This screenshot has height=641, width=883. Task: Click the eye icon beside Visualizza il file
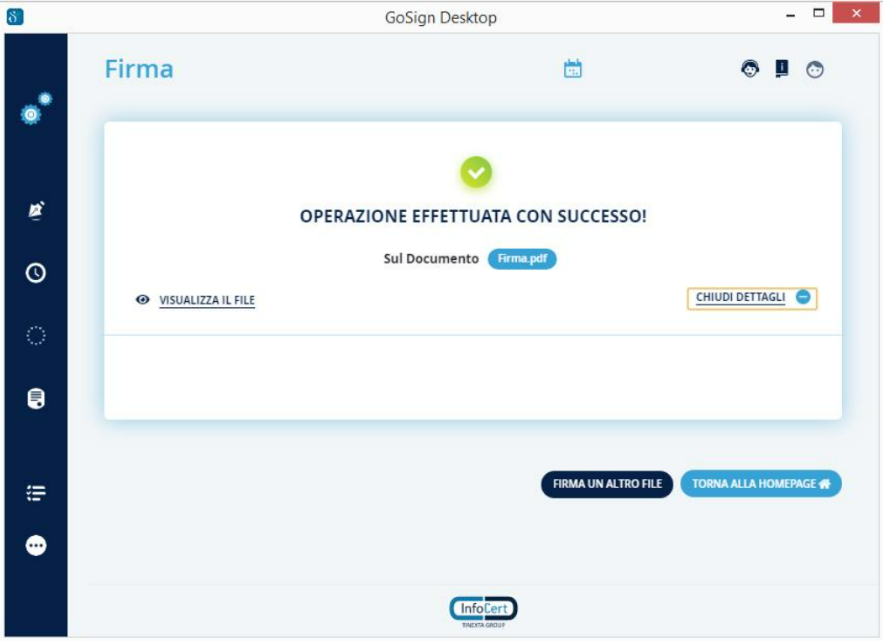143,299
